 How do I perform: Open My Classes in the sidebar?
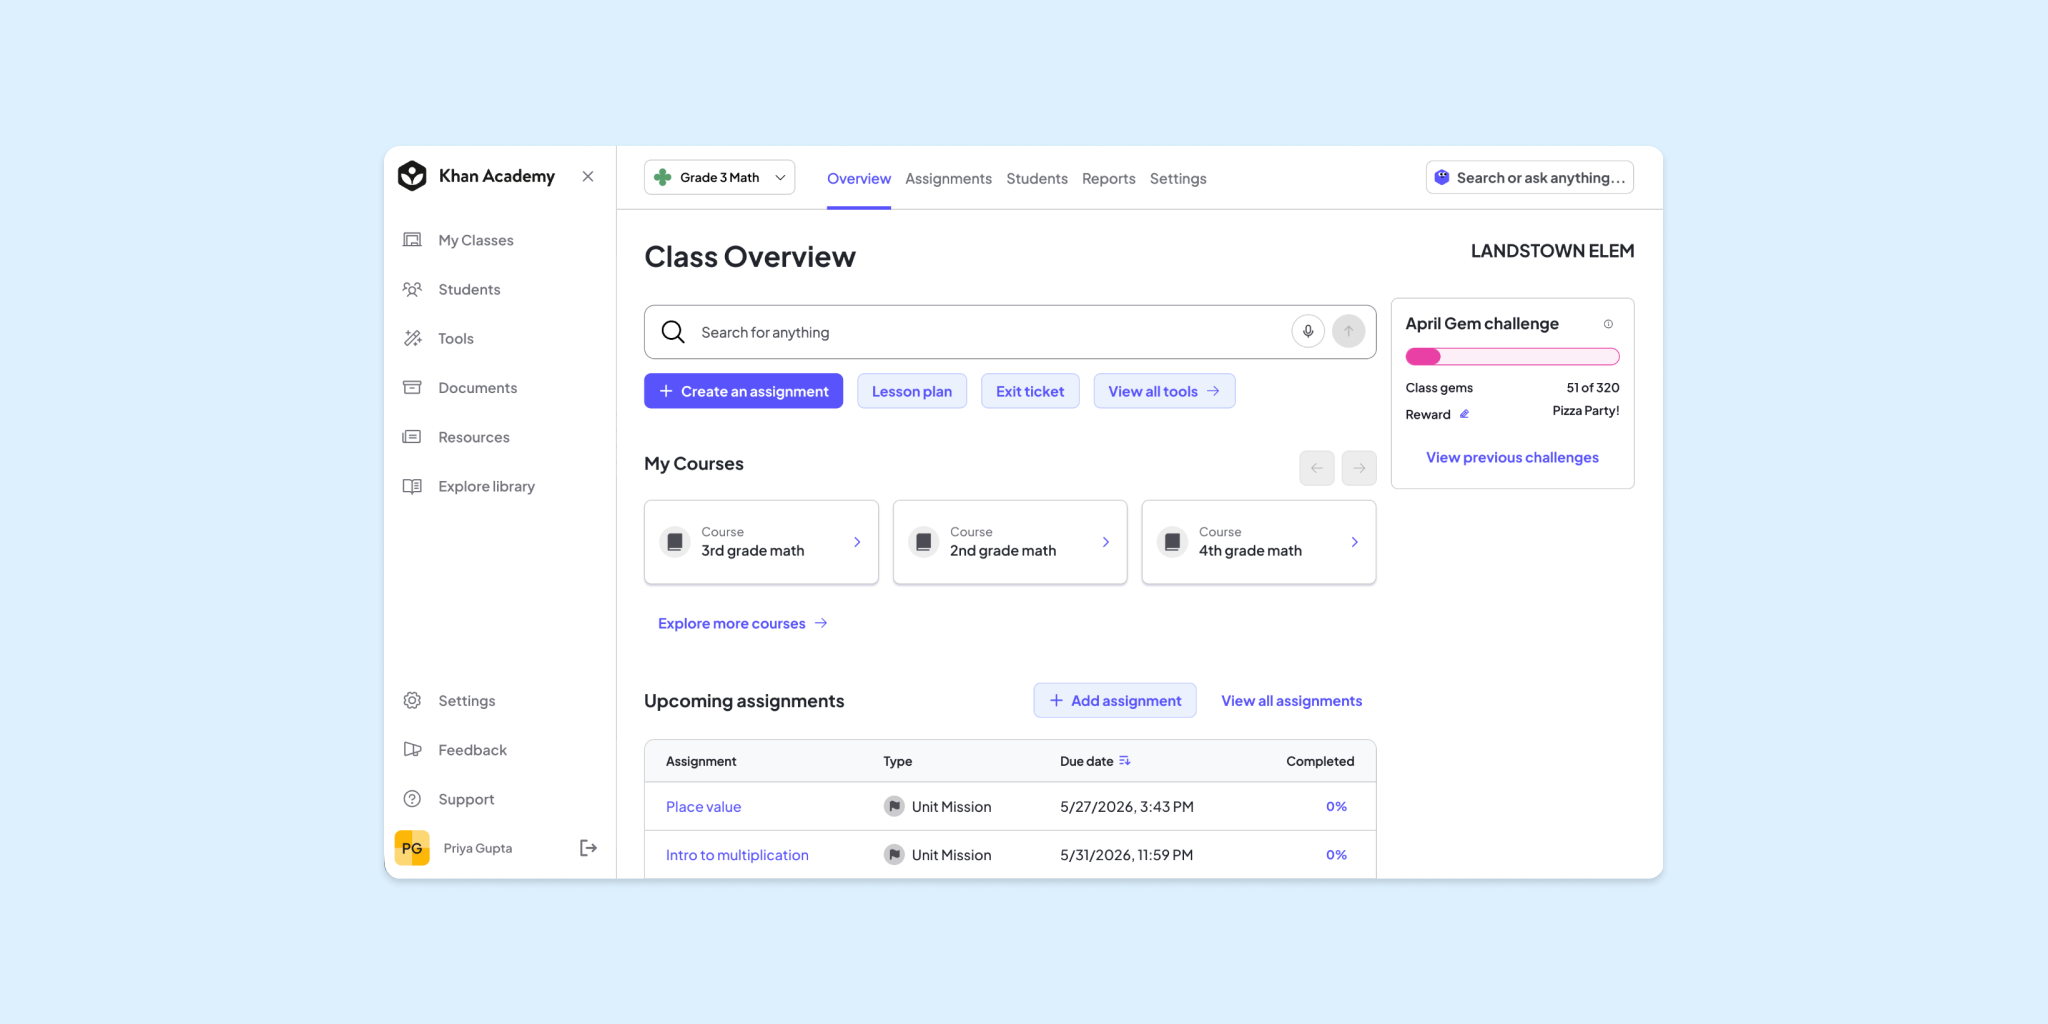pyautogui.click(x=458, y=240)
